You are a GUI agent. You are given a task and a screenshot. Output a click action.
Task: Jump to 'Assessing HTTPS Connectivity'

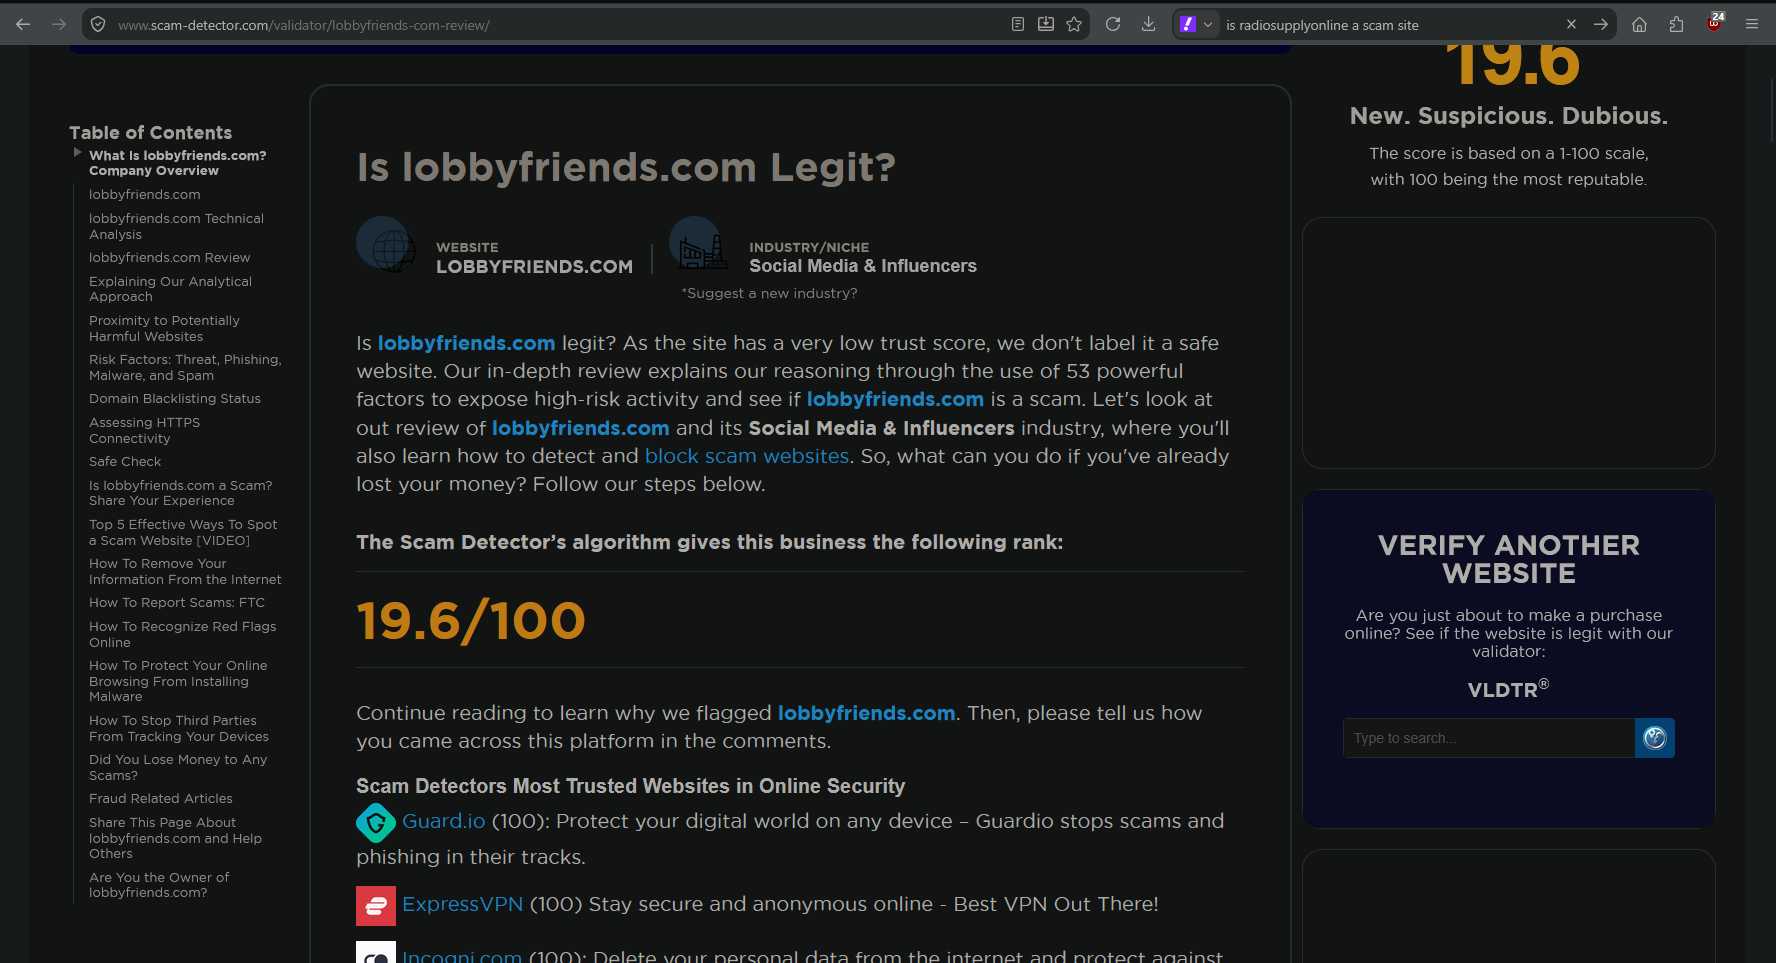144,430
